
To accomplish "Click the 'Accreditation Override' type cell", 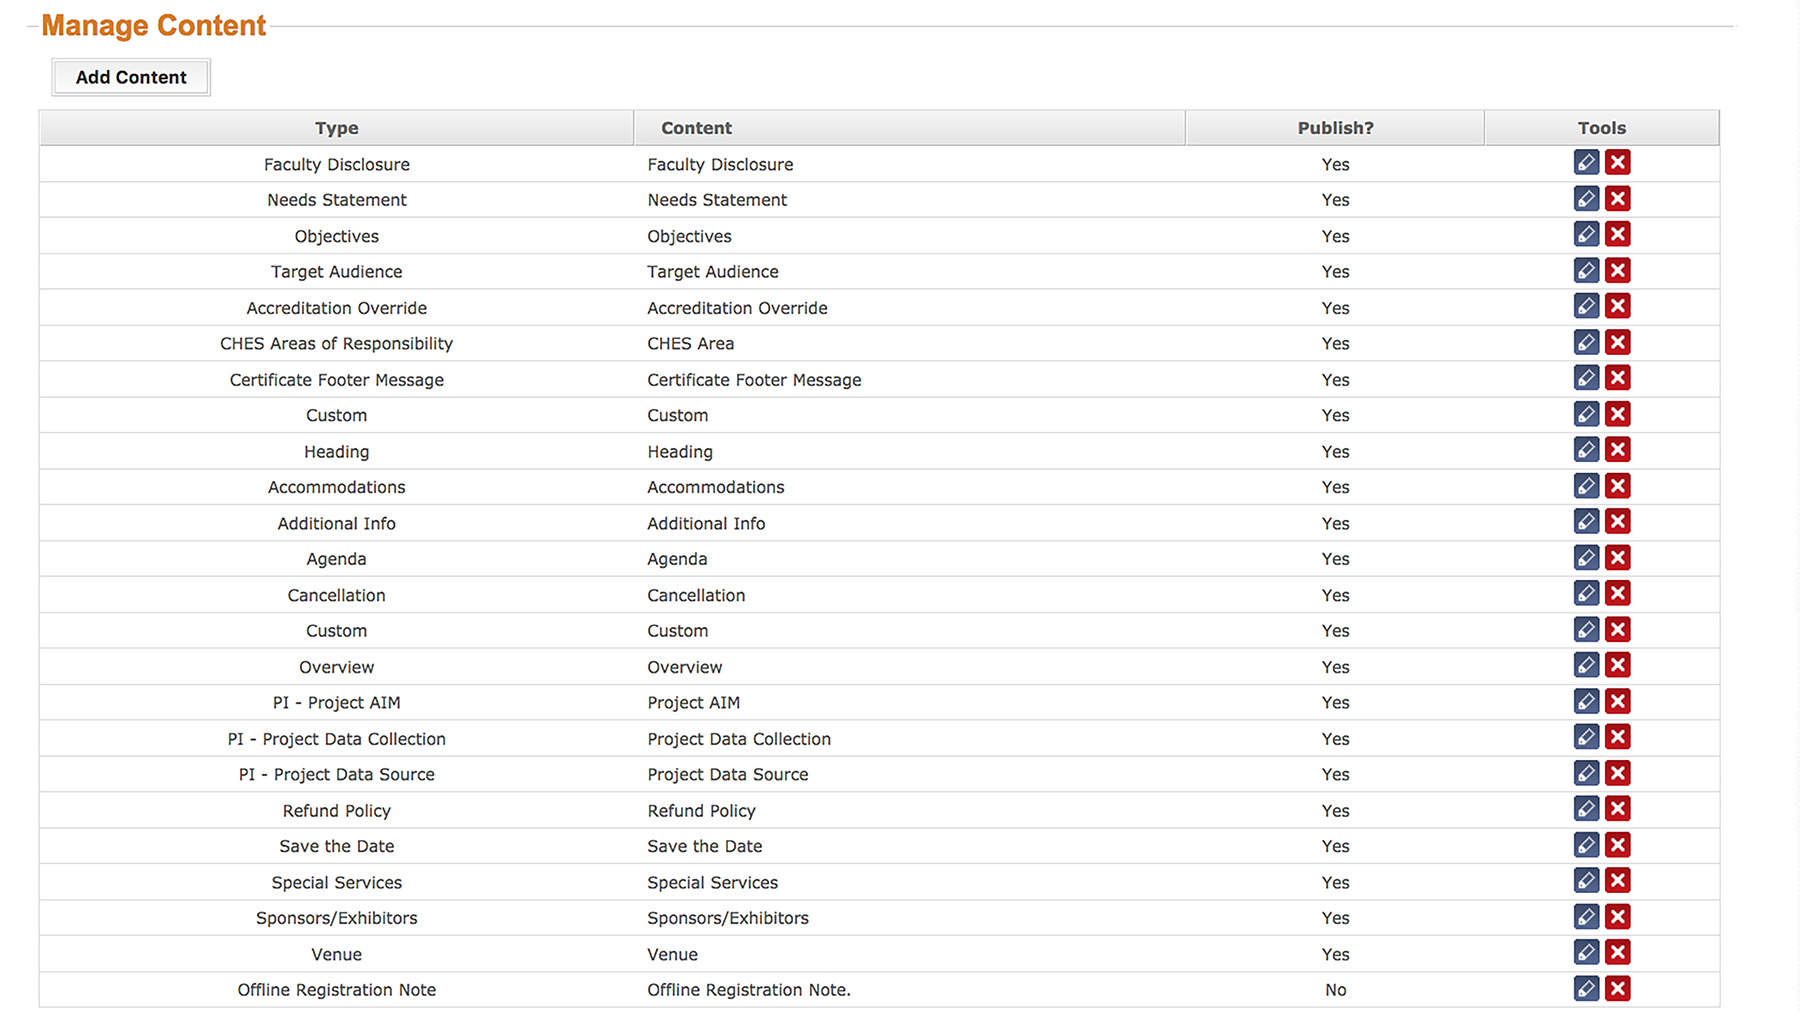I will [336, 308].
